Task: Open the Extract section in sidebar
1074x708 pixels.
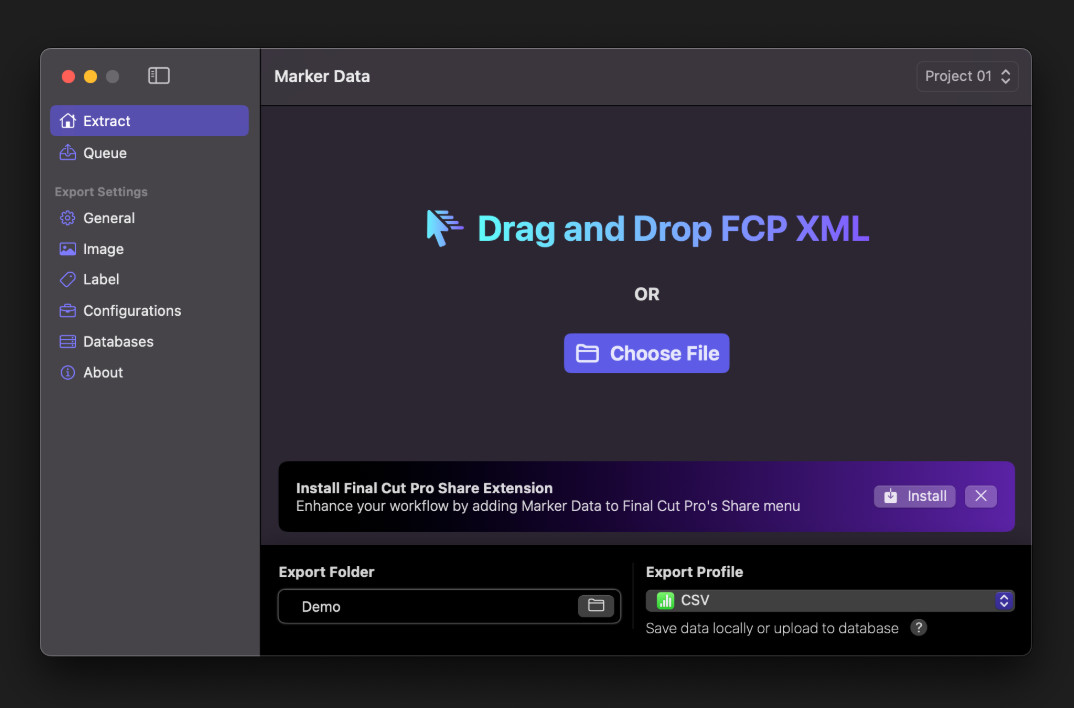Action: [x=149, y=121]
